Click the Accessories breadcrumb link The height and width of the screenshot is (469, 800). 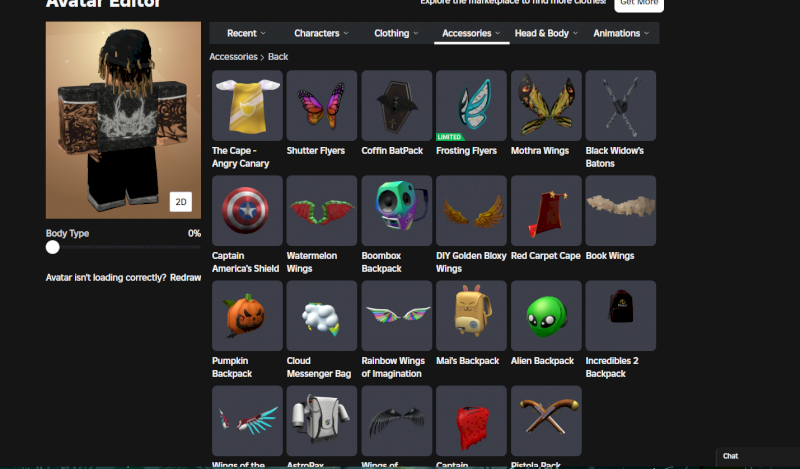pos(233,57)
